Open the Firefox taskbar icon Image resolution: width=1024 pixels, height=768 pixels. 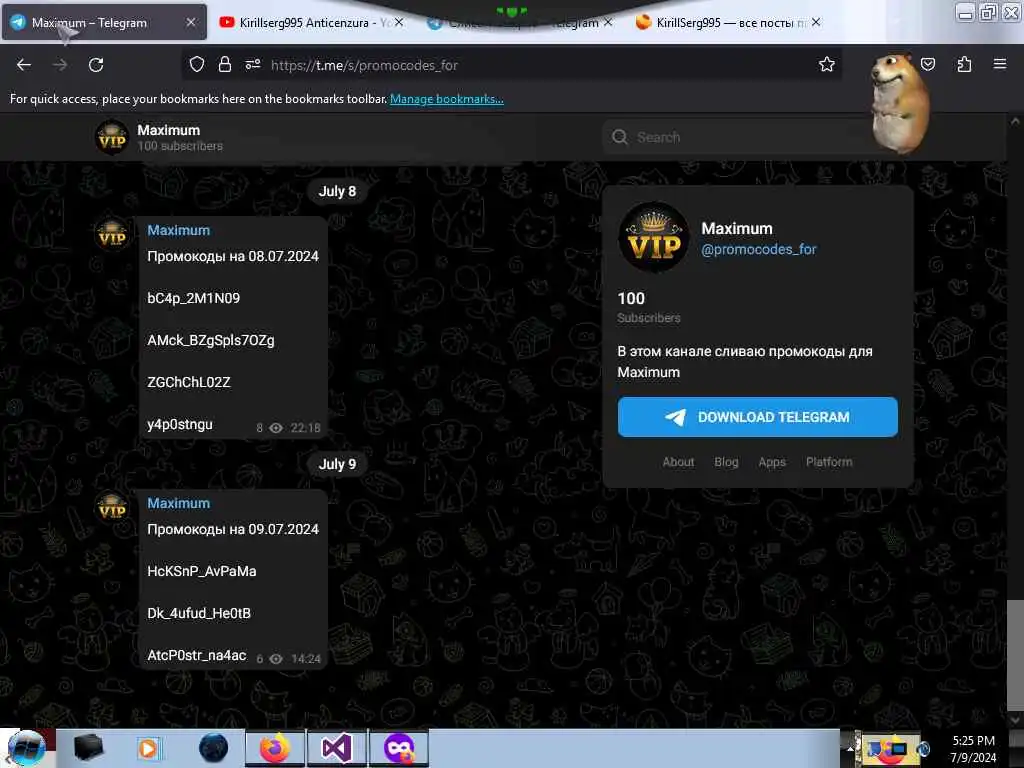point(275,748)
